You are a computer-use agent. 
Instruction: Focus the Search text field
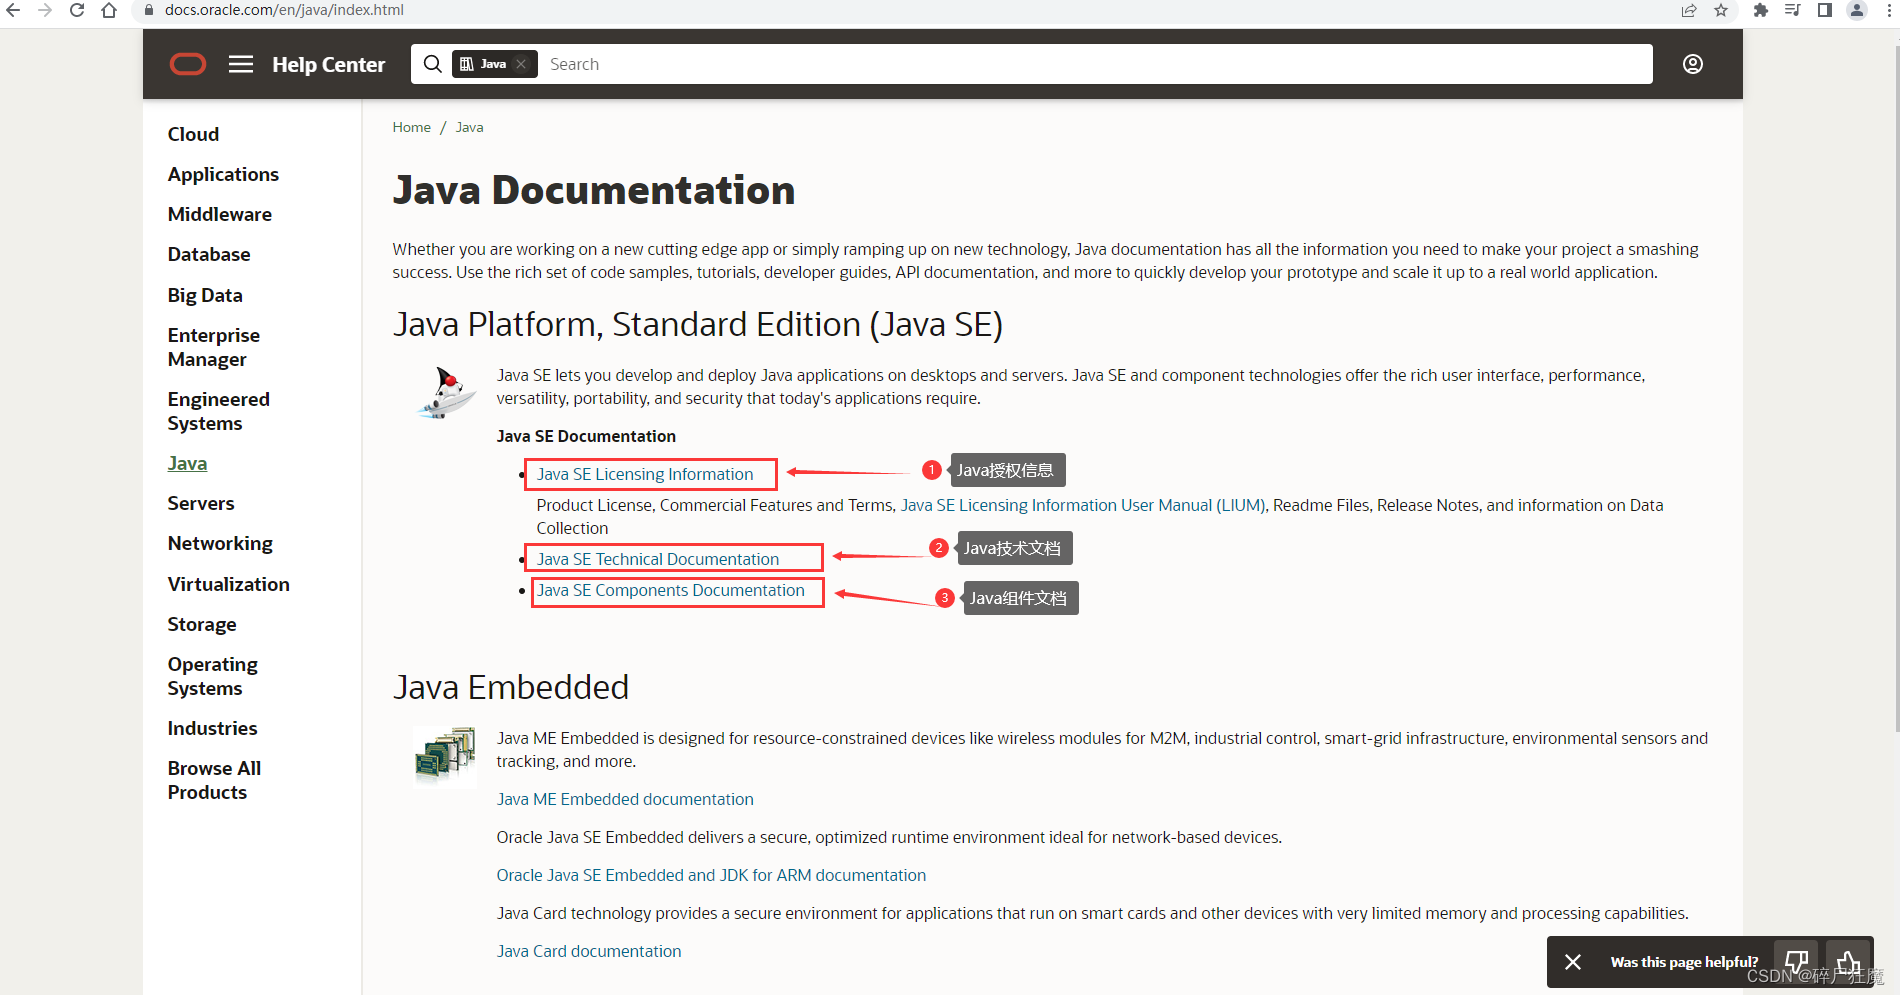coord(1095,64)
